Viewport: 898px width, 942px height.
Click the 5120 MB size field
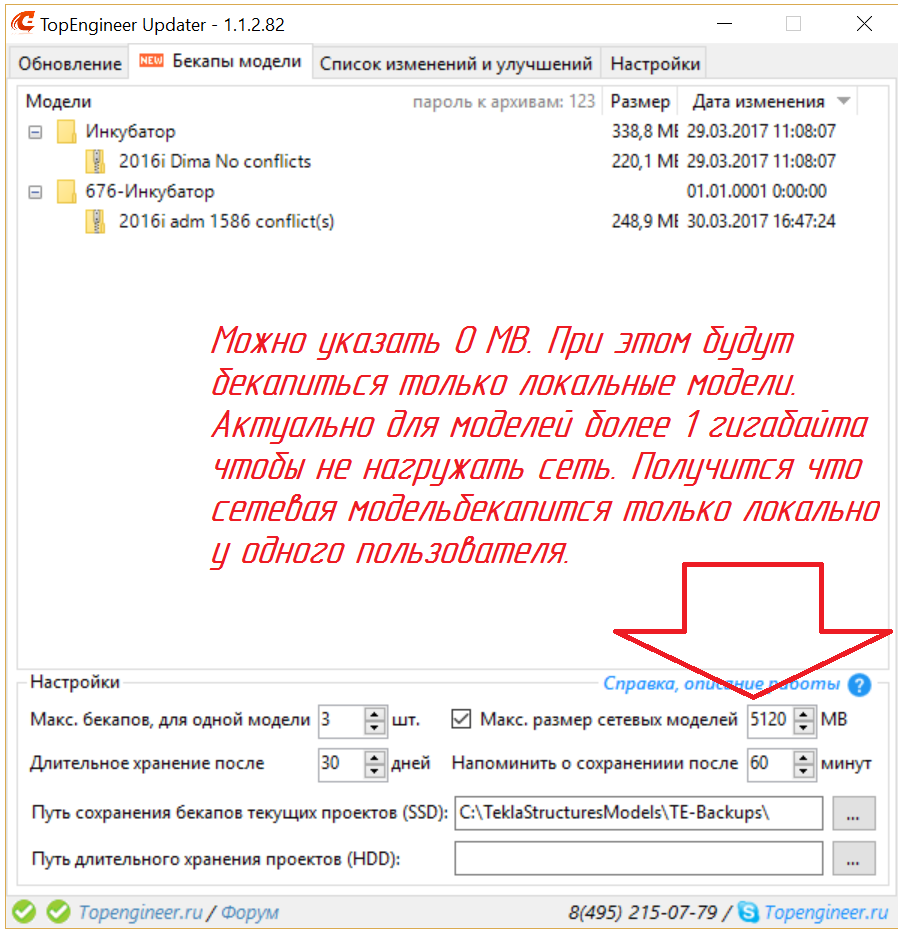click(x=771, y=720)
